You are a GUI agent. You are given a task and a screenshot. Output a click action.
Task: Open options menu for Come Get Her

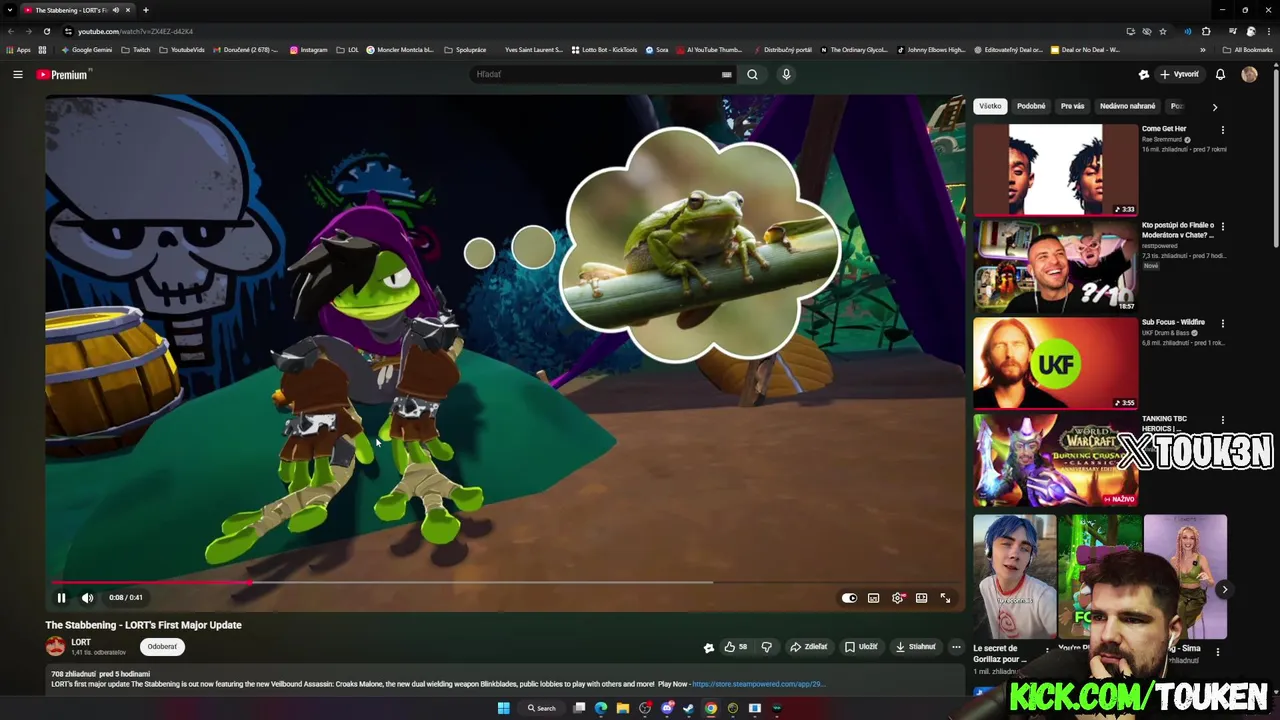point(1222,130)
